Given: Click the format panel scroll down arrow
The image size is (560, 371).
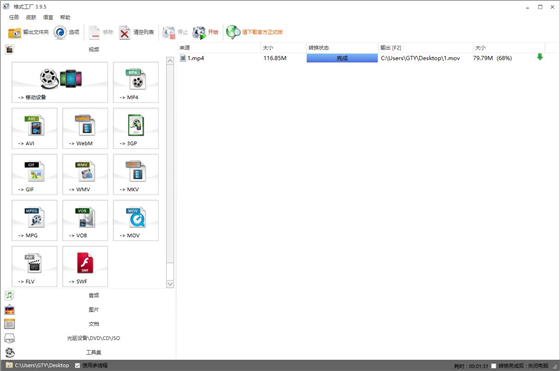Looking at the screenshot, I should pyautogui.click(x=170, y=284).
